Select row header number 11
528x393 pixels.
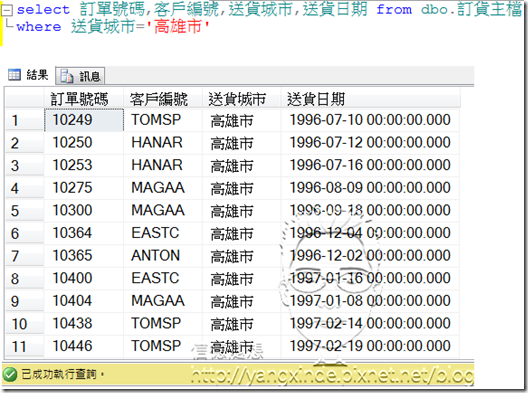coord(24,346)
